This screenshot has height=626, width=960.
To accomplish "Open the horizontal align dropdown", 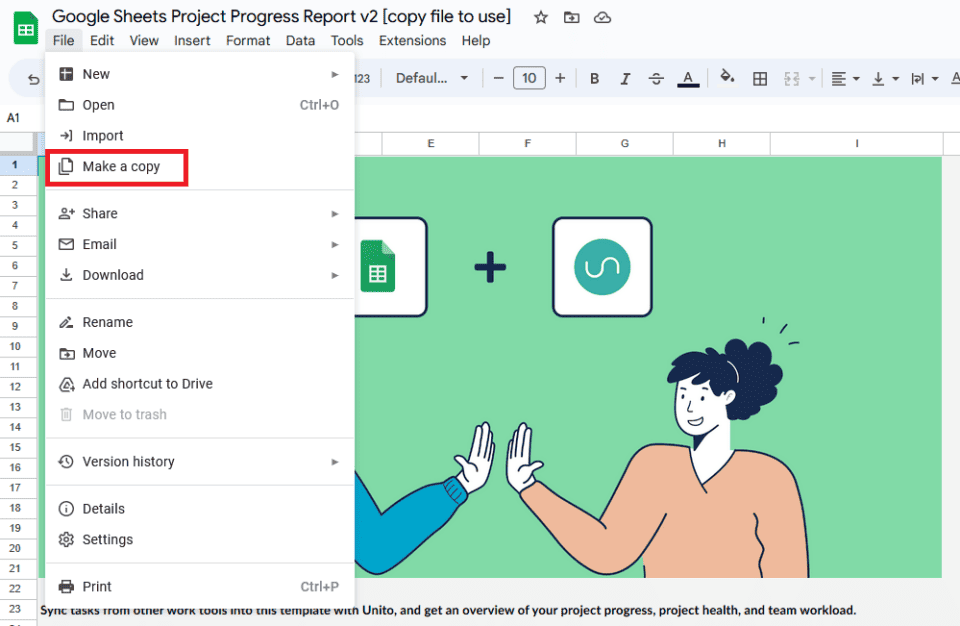I will point(842,77).
